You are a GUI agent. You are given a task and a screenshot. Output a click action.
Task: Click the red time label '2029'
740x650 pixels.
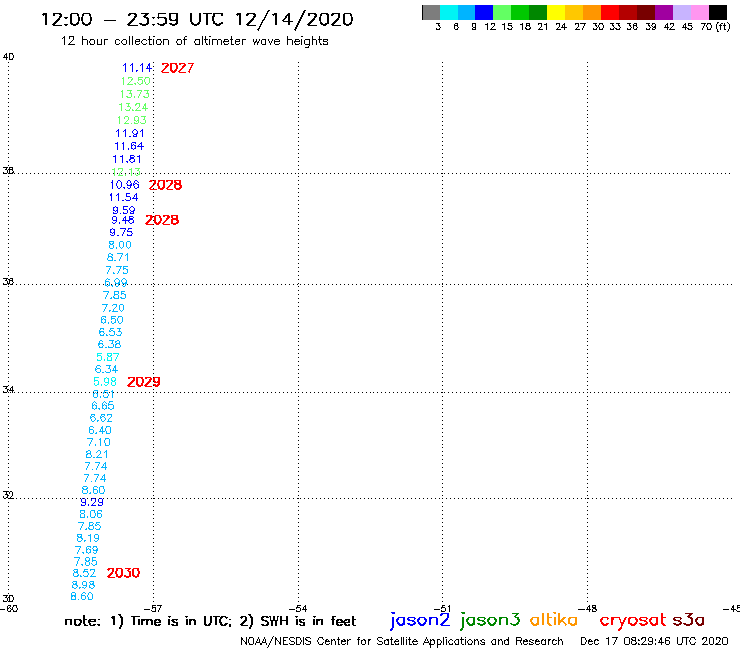pos(143,382)
